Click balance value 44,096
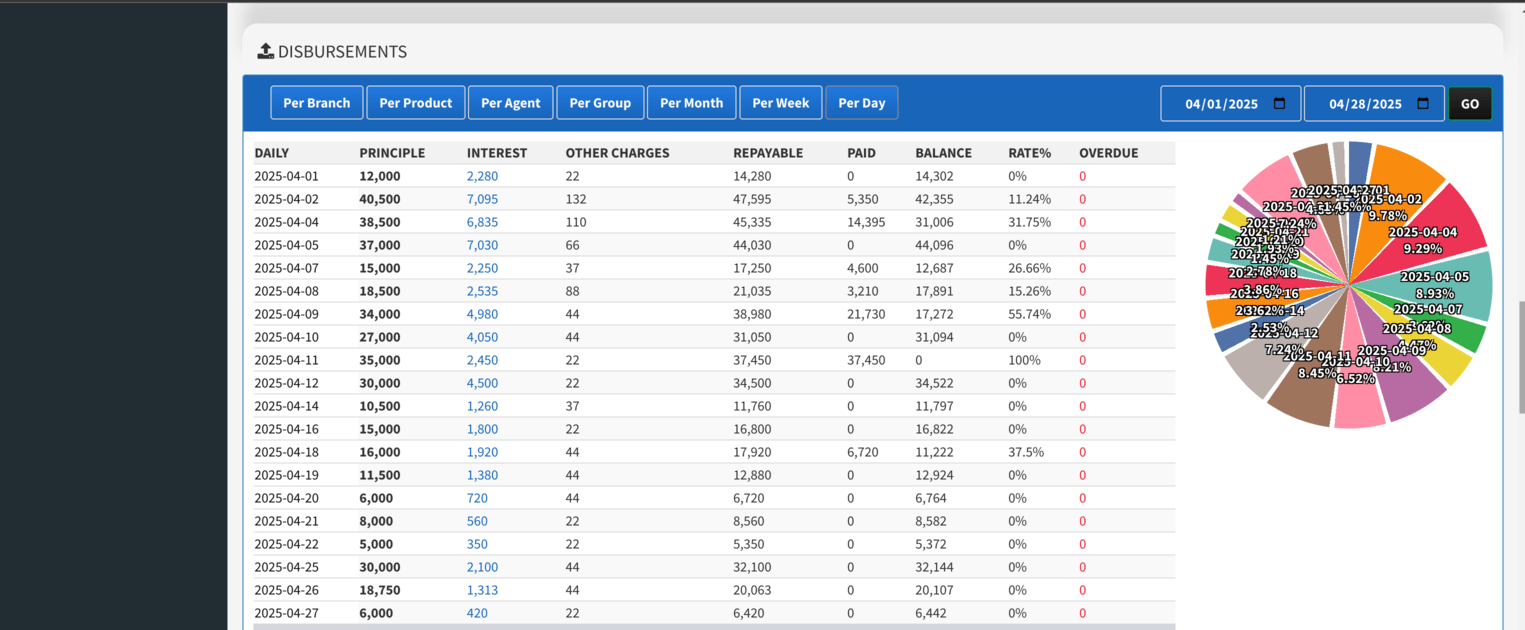Image resolution: width=1525 pixels, height=630 pixels. tap(935, 245)
